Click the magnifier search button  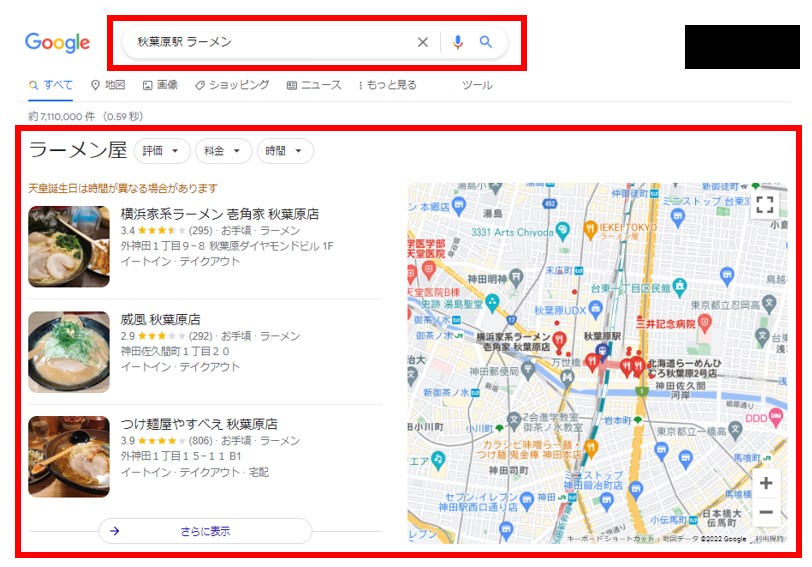[485, 42]
